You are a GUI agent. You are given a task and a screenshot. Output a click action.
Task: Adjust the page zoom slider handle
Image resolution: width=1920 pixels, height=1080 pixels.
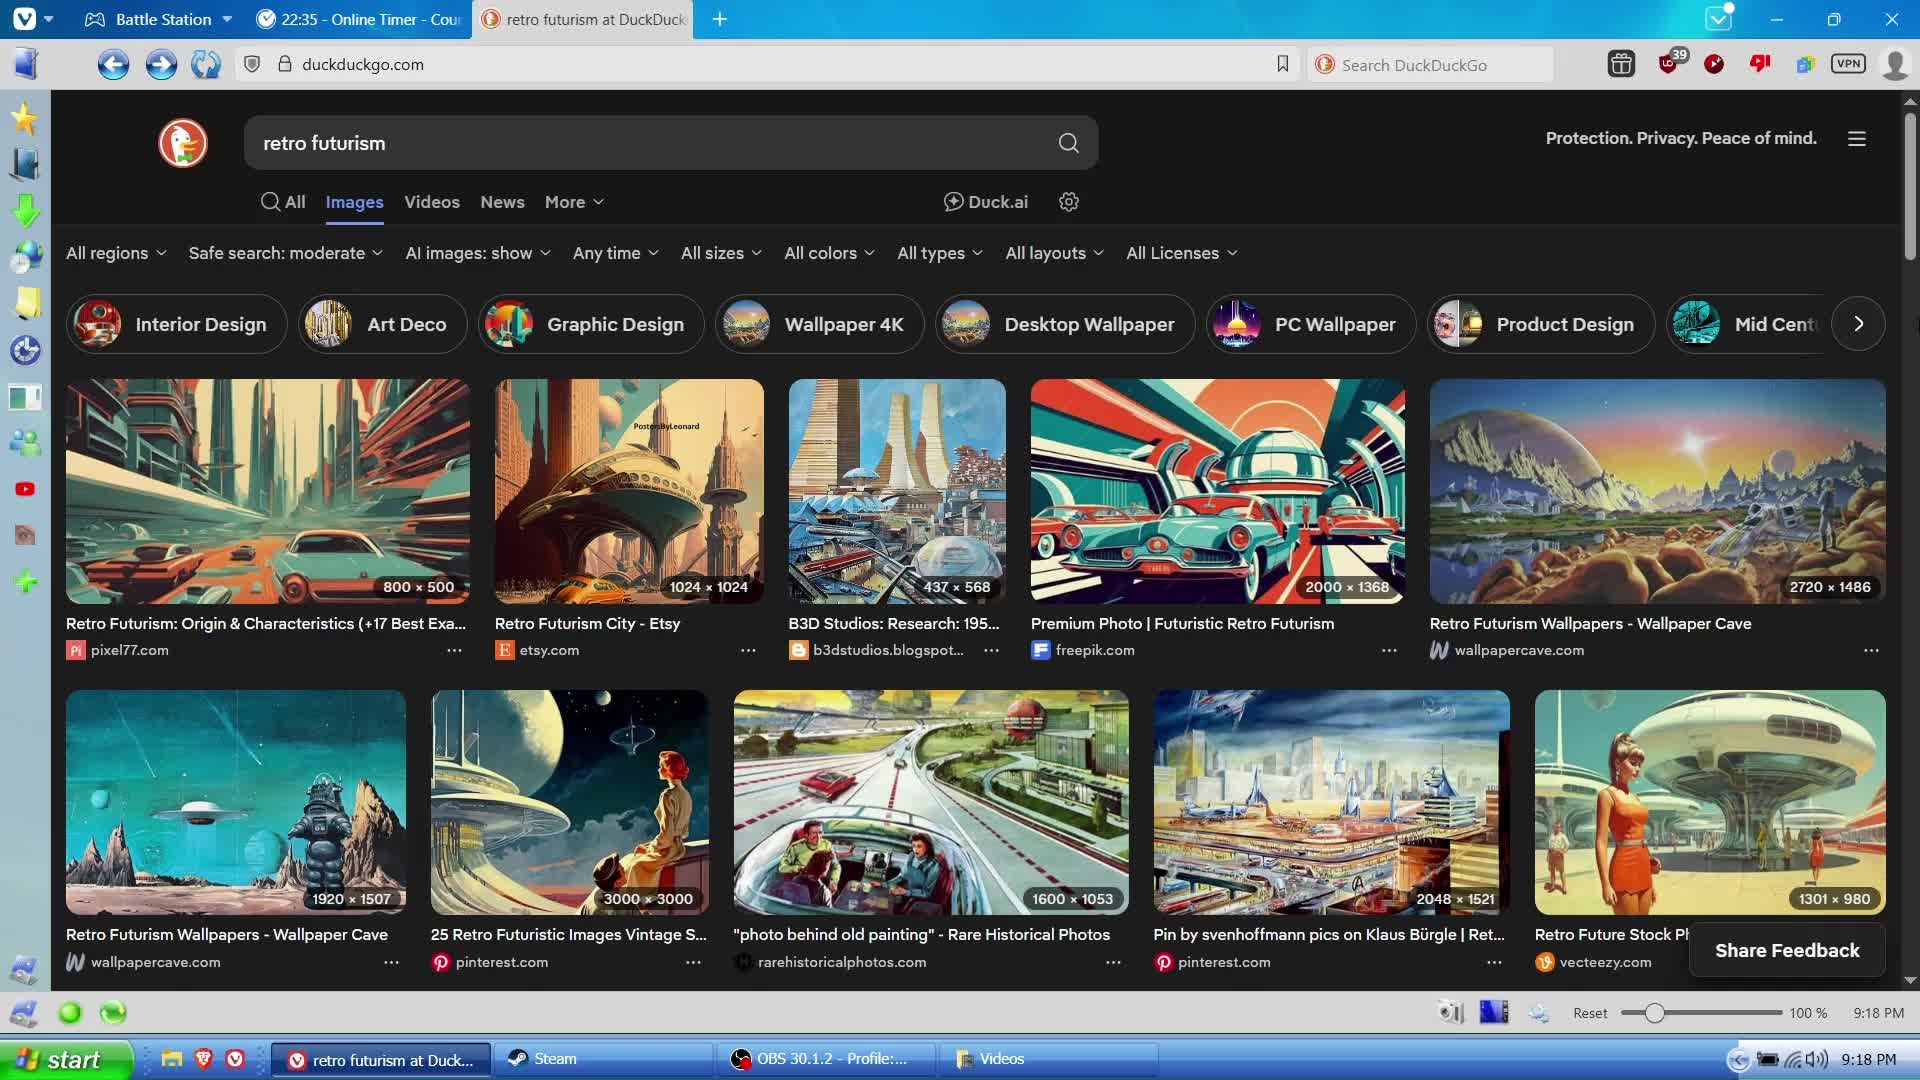coord(1655,1013)
